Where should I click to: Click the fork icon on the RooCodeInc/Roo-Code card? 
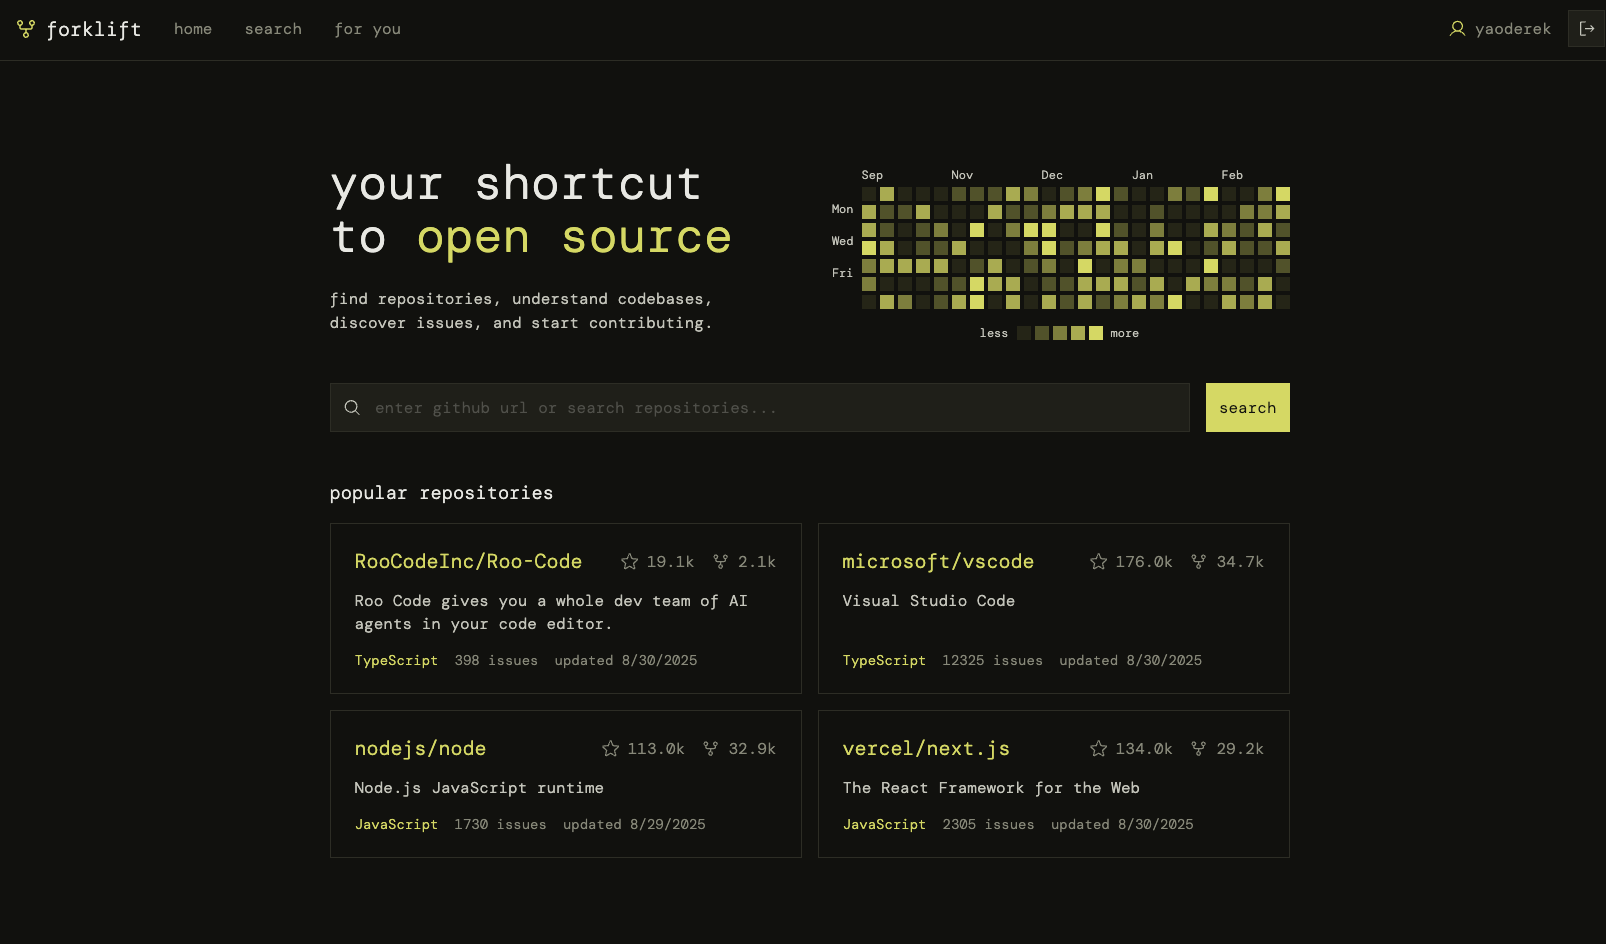(720, 562)
